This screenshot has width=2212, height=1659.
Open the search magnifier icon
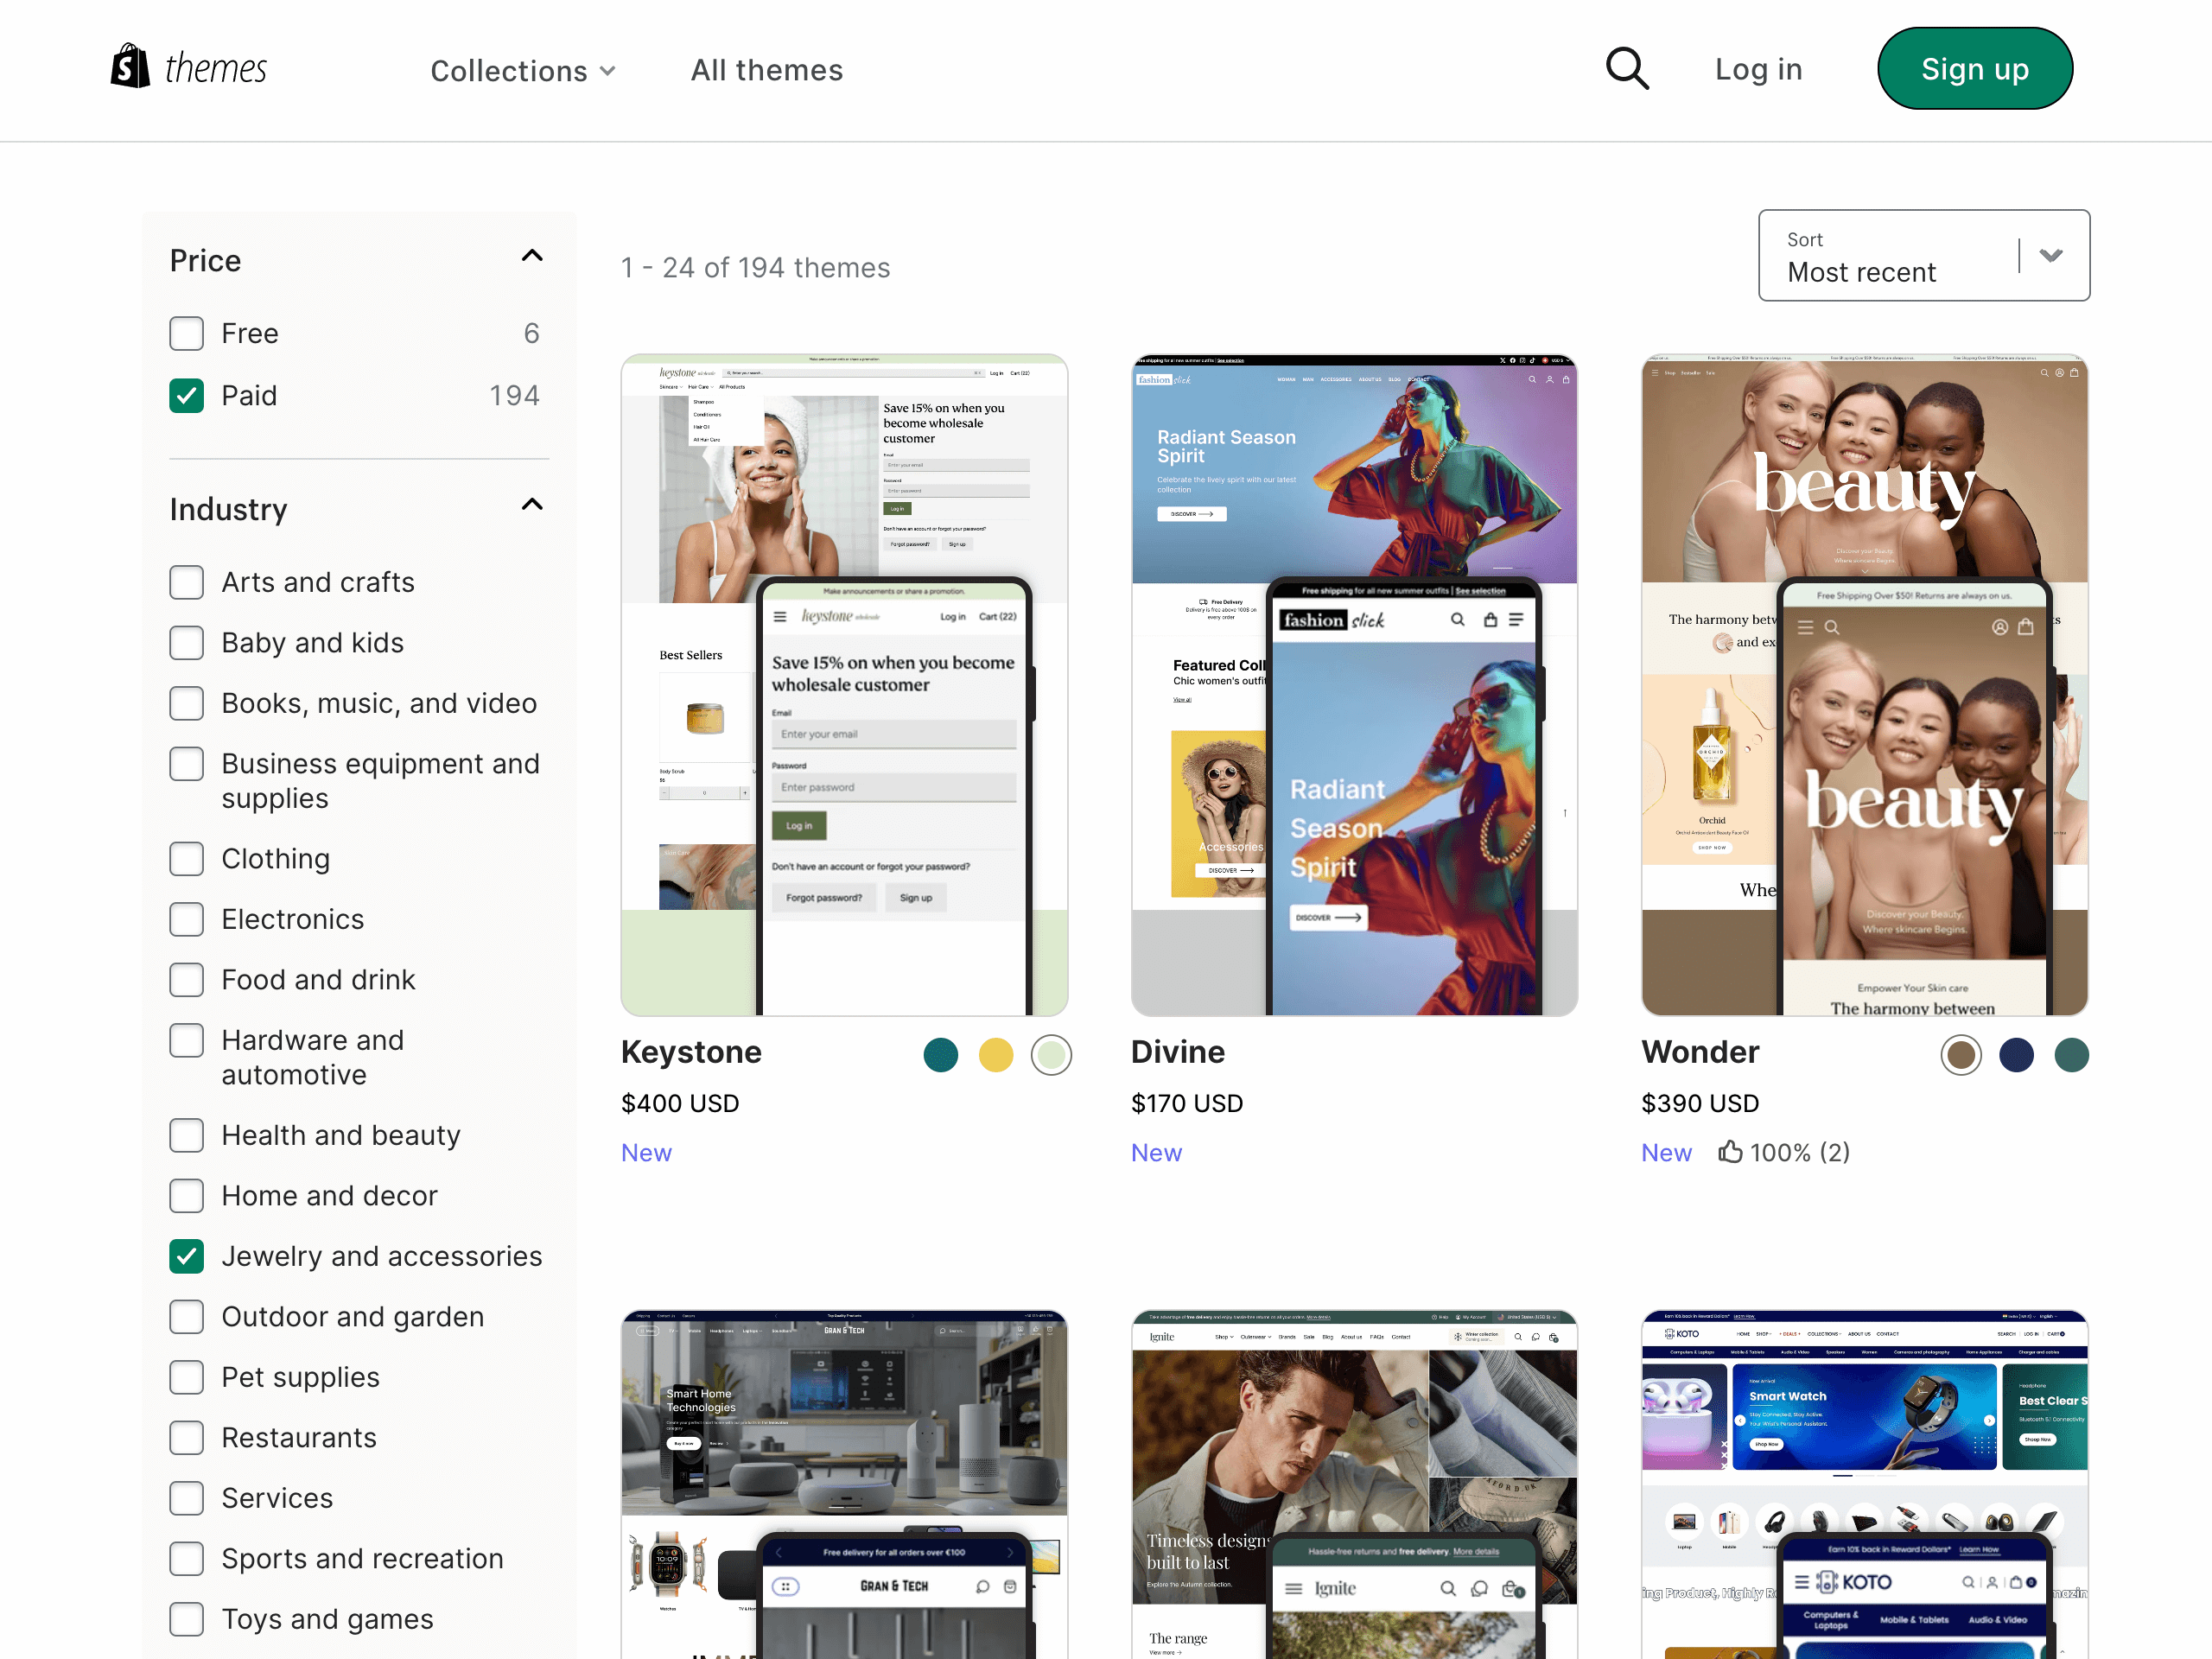(x=1626, y=69)
